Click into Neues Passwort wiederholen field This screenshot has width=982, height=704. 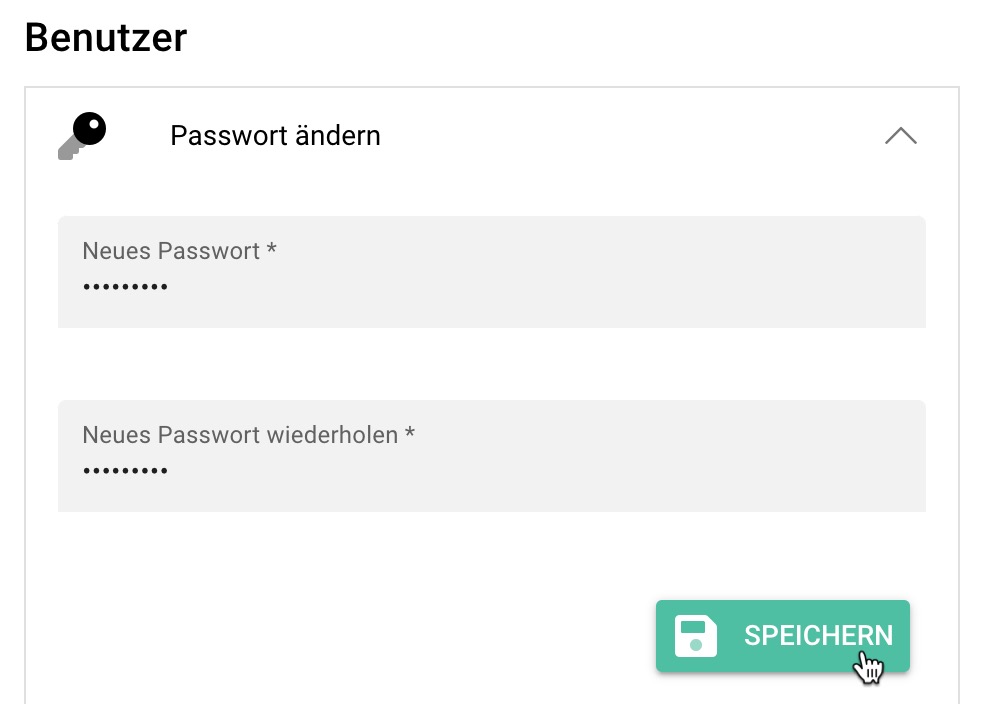(400, 456)
